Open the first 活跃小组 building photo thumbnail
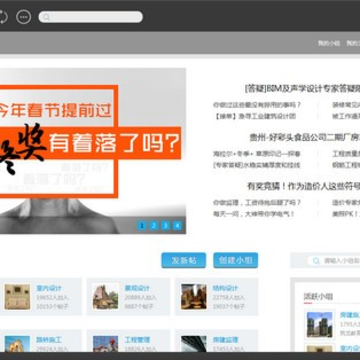Image resolution: width=360 pixels, height=360 pixels. (x=320, y=325)
